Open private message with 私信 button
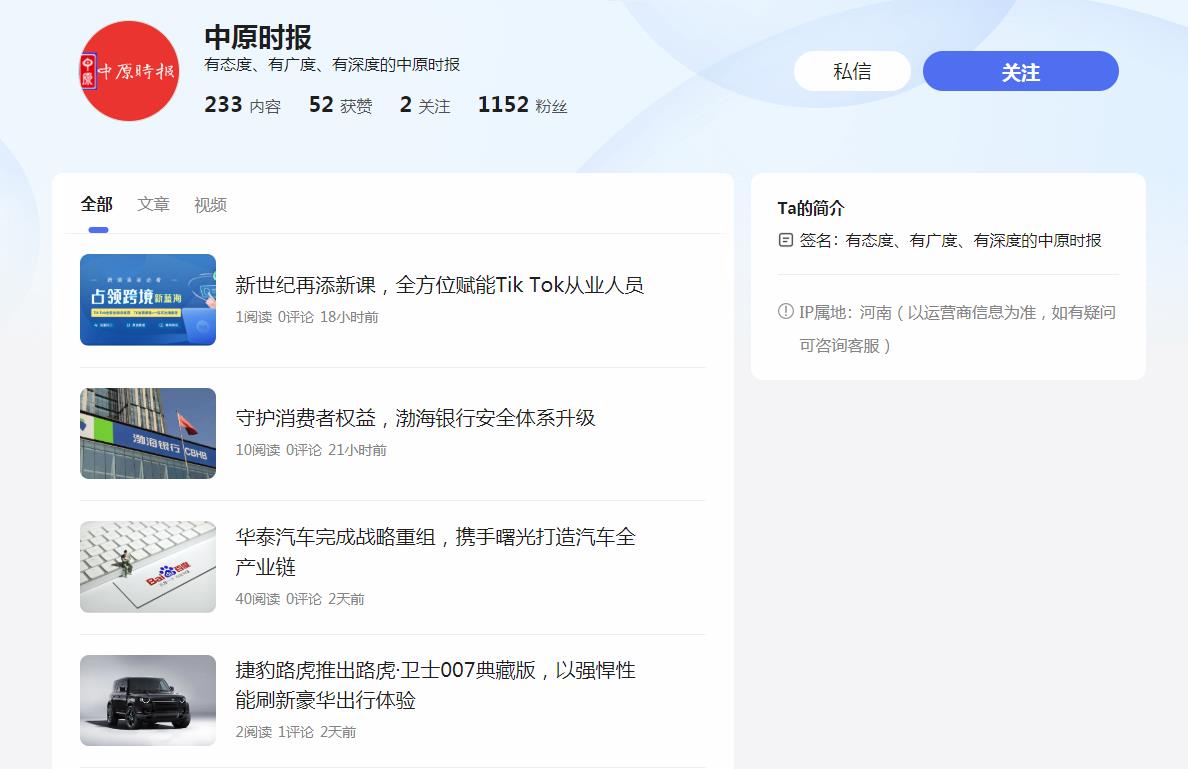The width and height of the screenshot is (1188, 769). [x=852, y=71]
